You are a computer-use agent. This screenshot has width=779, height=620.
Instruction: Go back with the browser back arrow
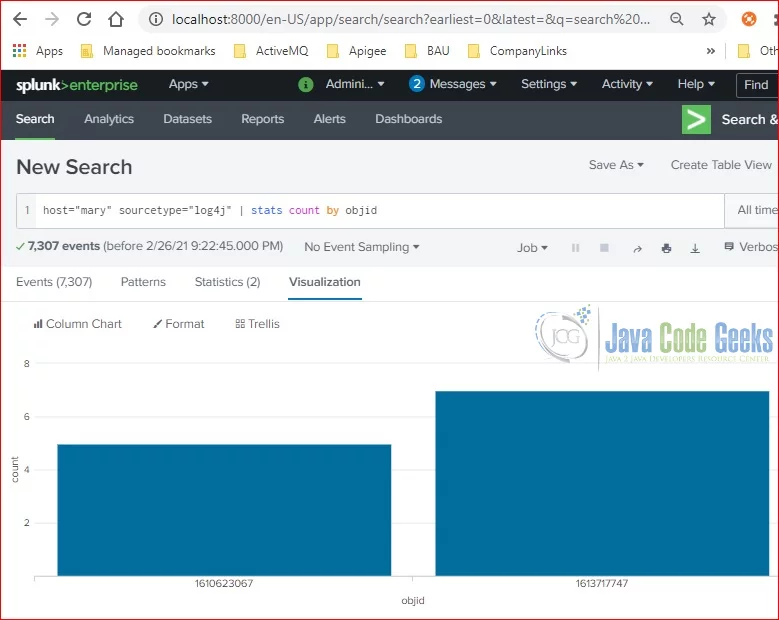20,19
